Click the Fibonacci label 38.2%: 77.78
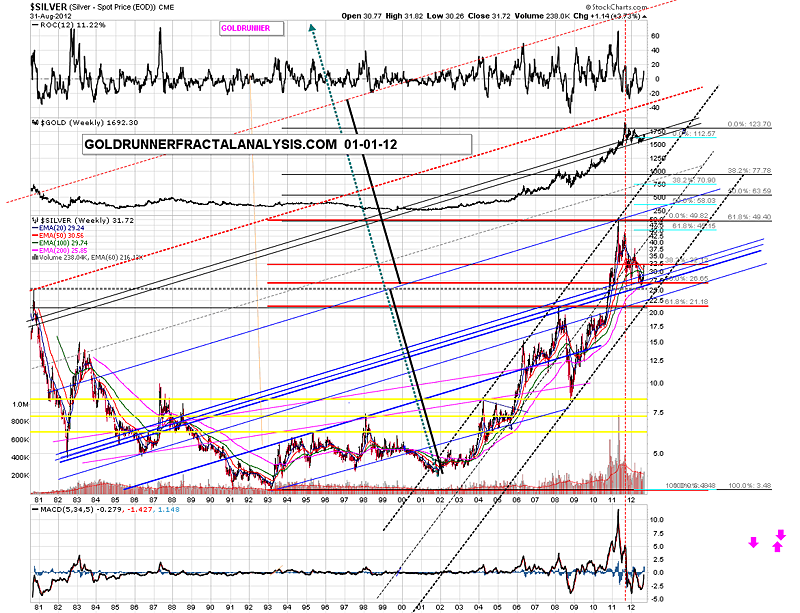Image resolution: width=800 pixels, height=613 pixels. [x=749, y=170]
